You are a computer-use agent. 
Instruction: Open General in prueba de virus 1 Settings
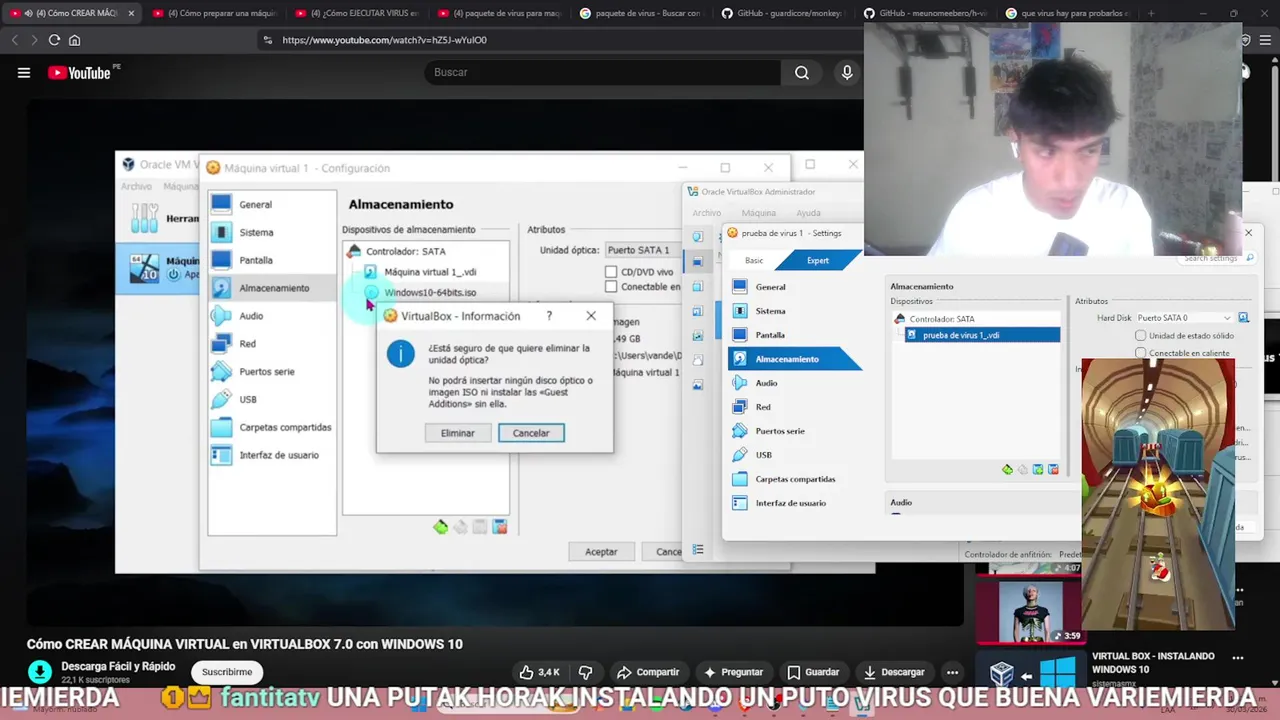coord(770,287)
